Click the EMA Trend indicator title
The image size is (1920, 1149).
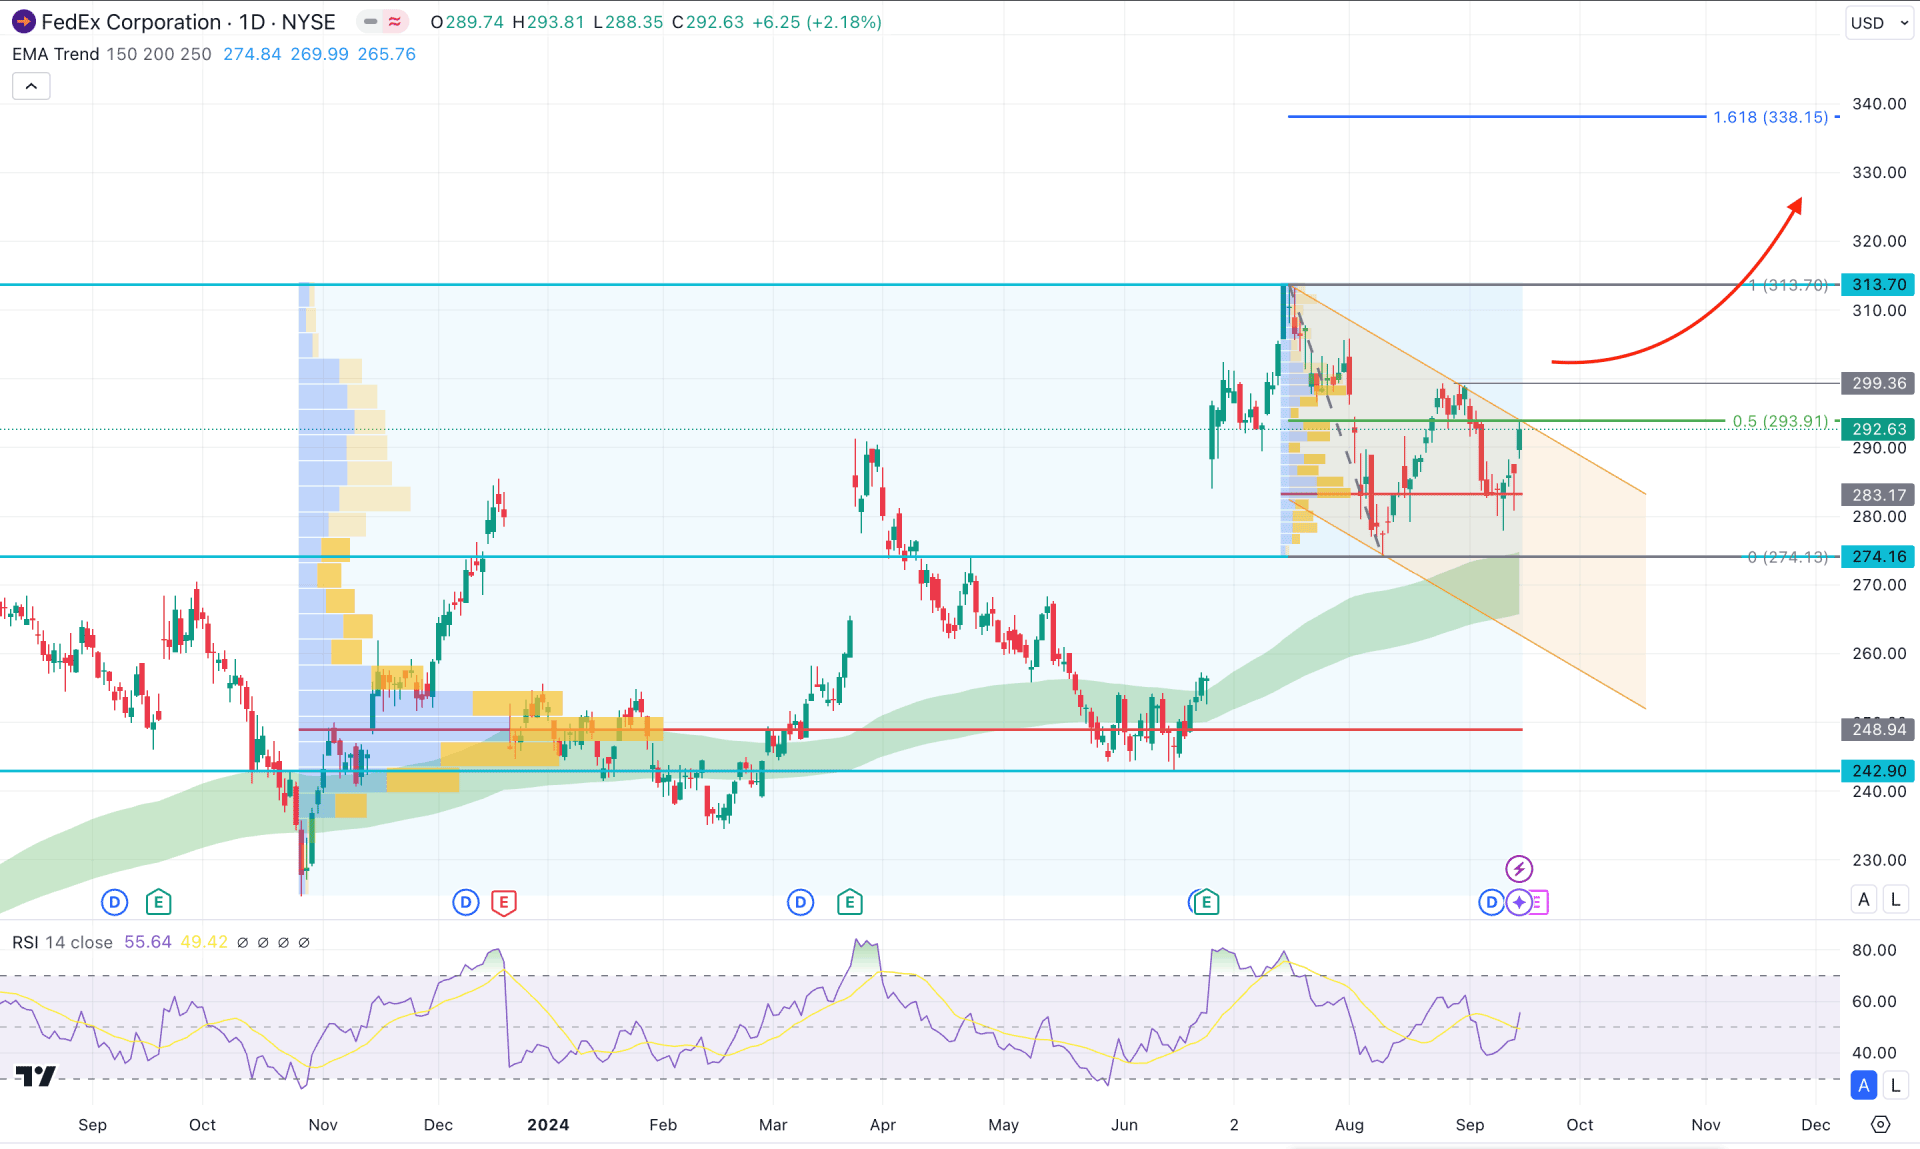[x=56, y=54]
